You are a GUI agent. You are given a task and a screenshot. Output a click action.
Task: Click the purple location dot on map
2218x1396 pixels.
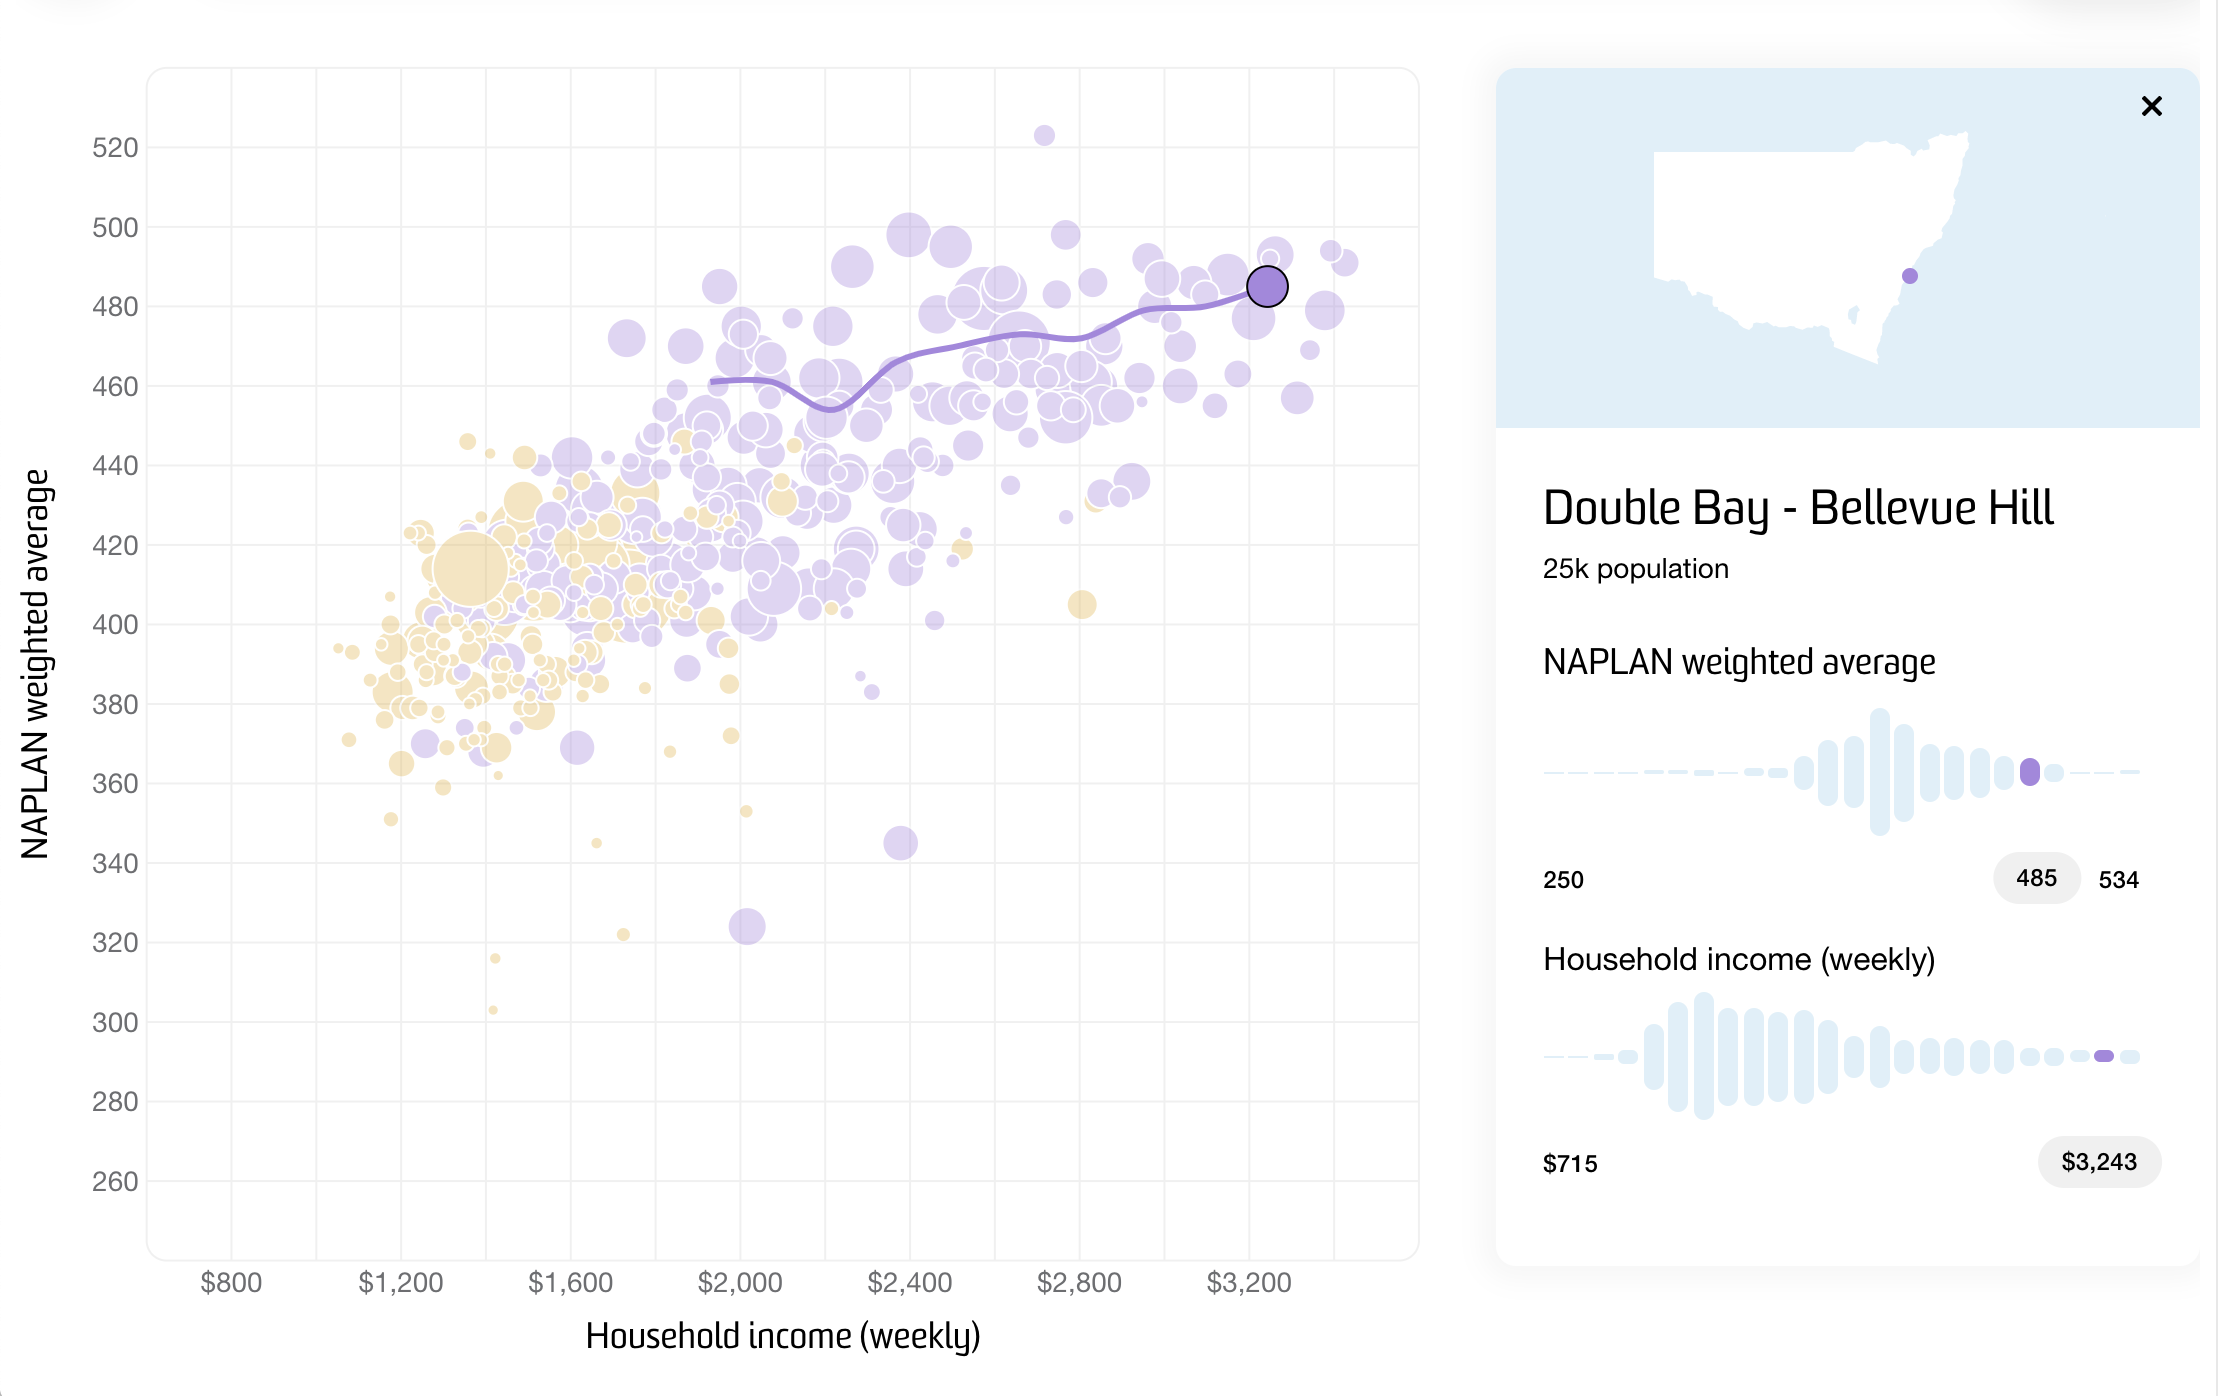point(1909,276)
